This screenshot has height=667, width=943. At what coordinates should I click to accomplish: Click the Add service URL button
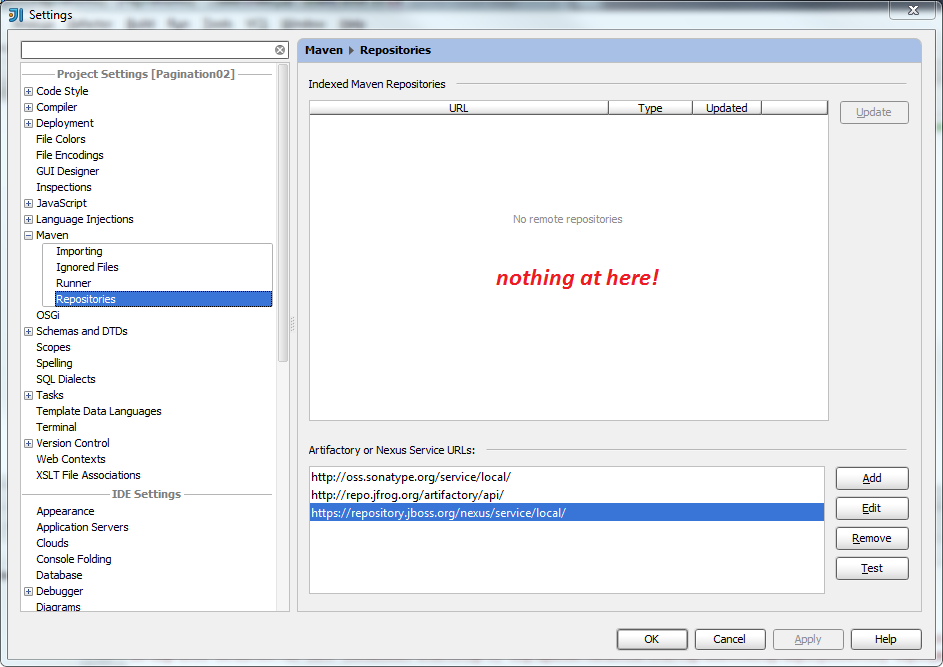point(872,478)
